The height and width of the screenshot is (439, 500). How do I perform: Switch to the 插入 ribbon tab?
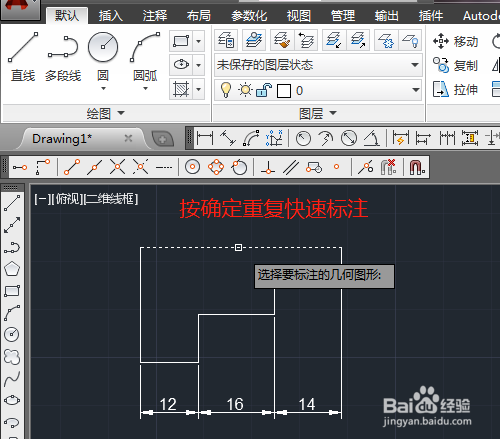coord(111,16)
